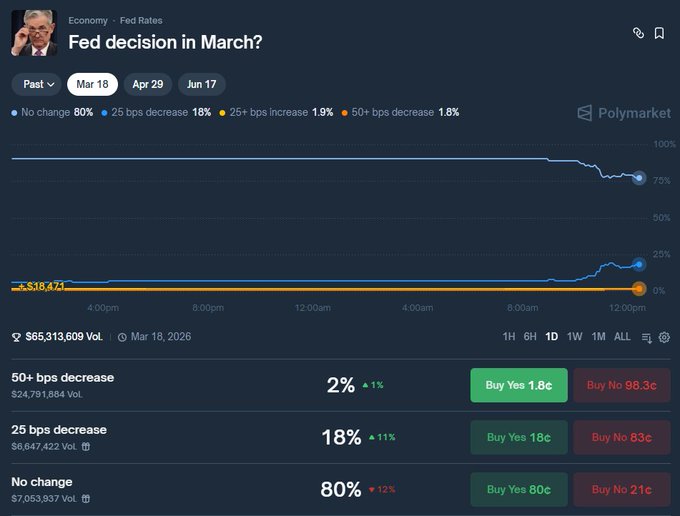Image resolution: width=680 pixels, height=516 pixels.
Task: Buy No on 25 bps decrease
Action: [x=621, y=437]
